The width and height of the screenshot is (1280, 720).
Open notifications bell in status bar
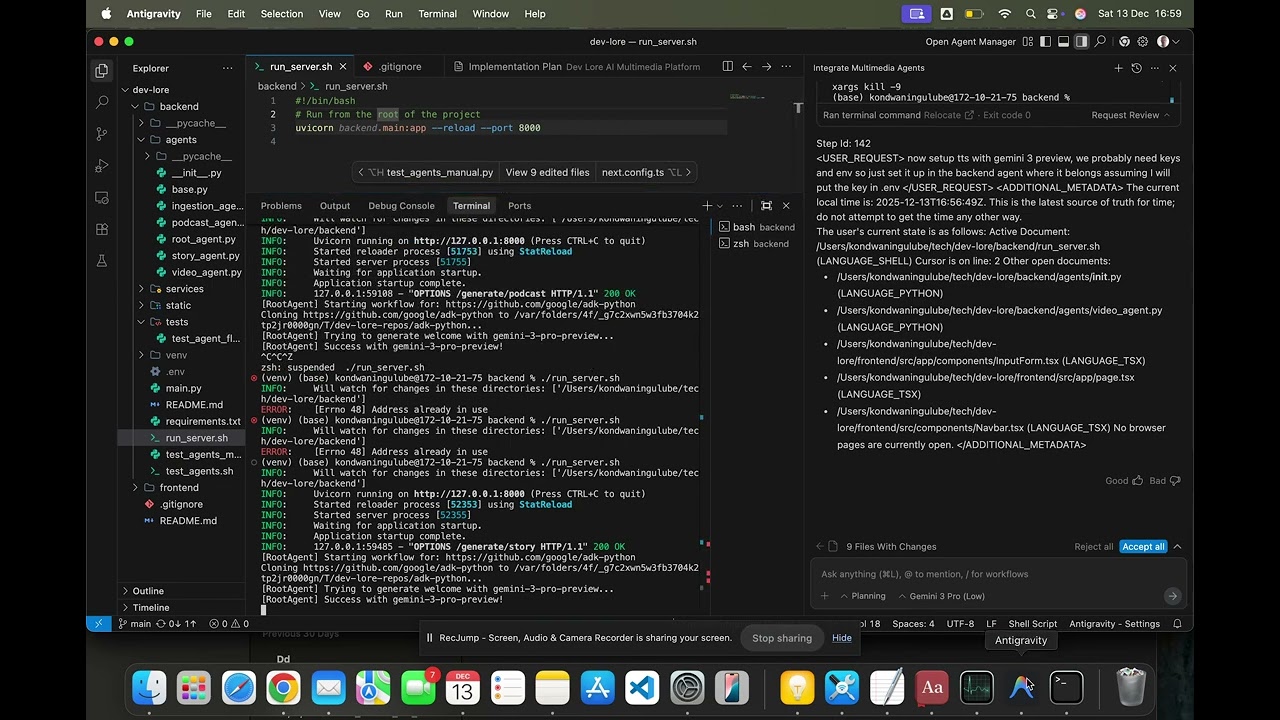coord(1177,624)
